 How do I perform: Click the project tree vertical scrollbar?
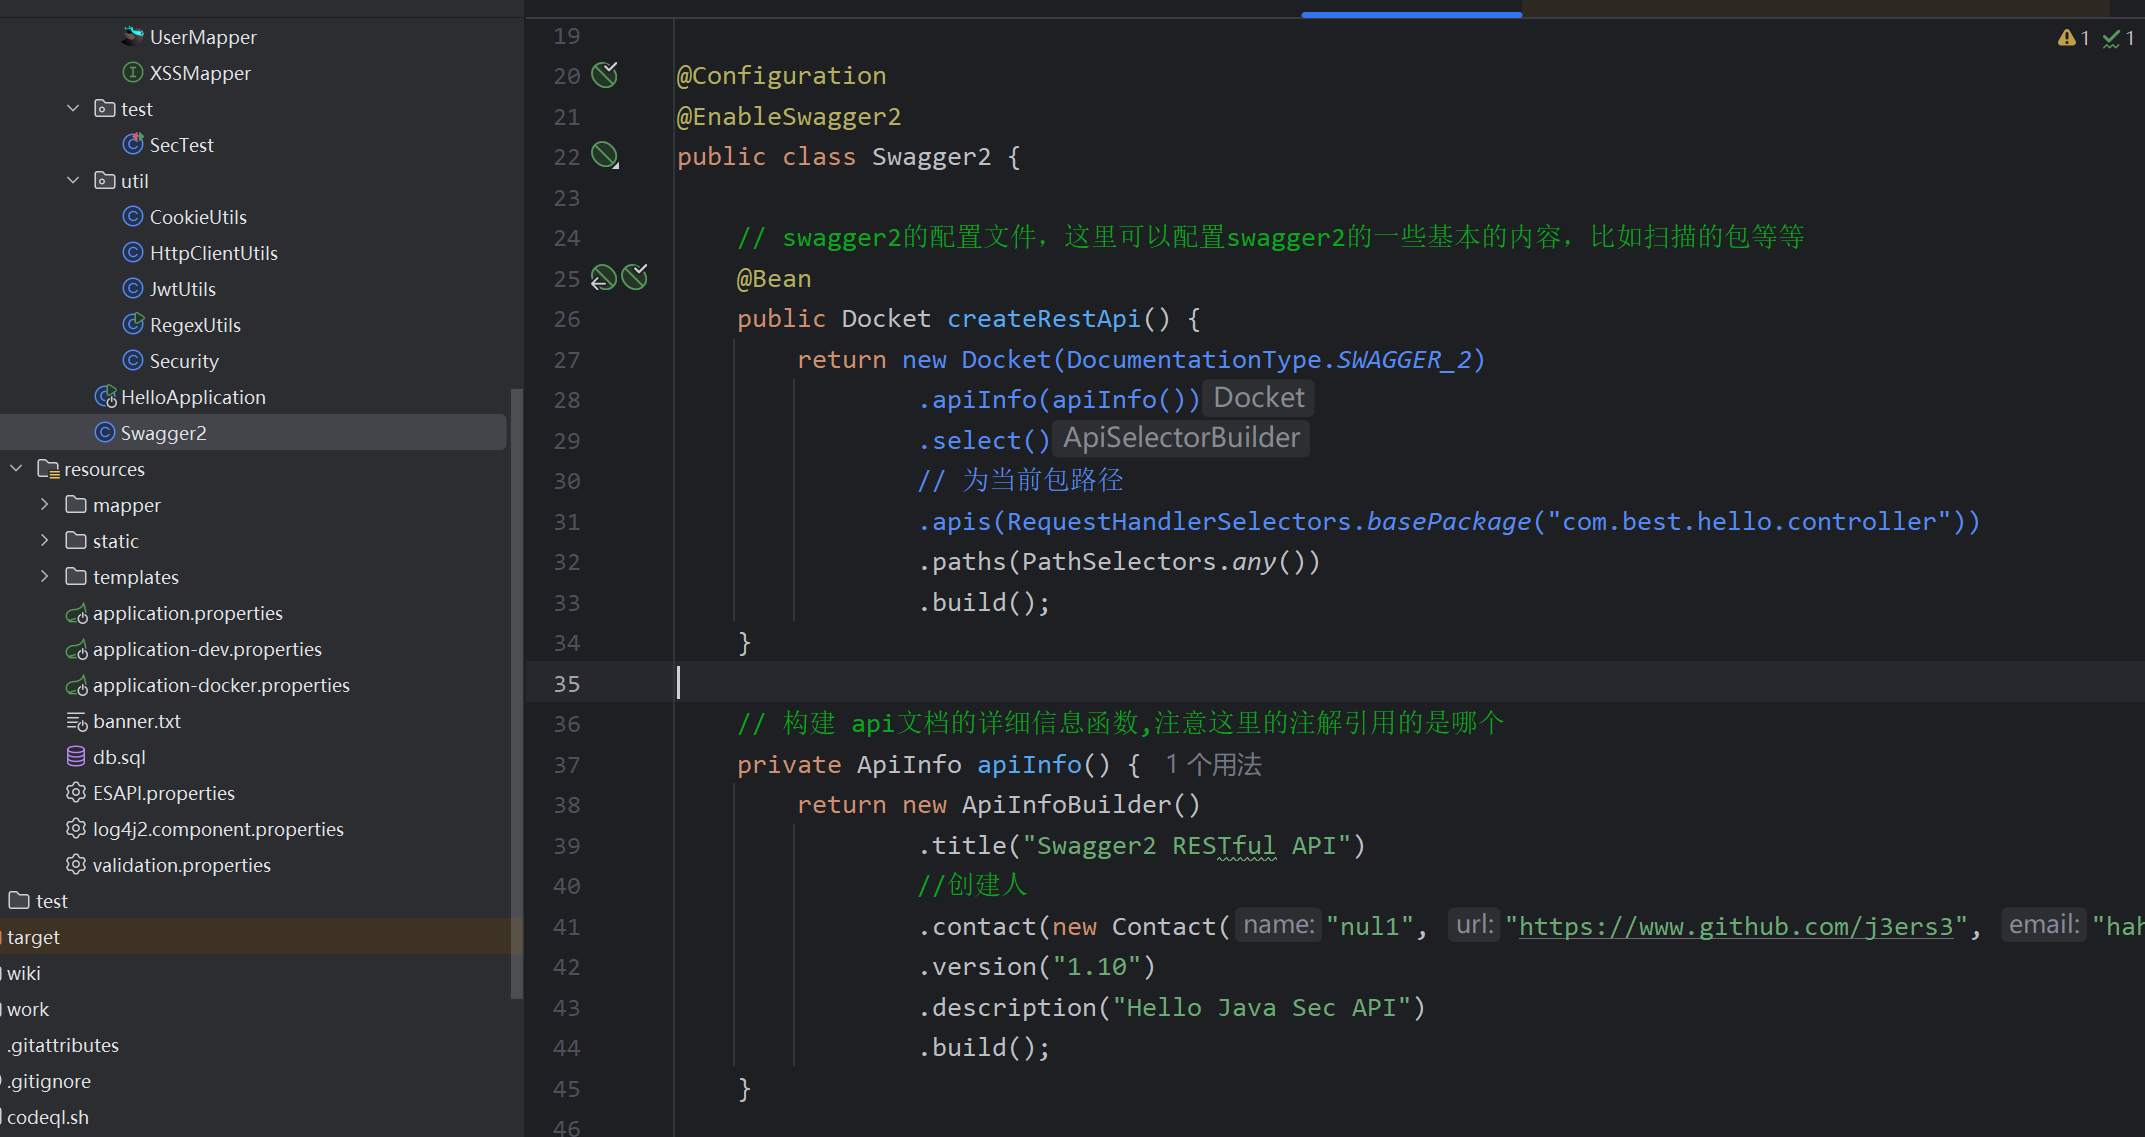[x=516, y=693]
